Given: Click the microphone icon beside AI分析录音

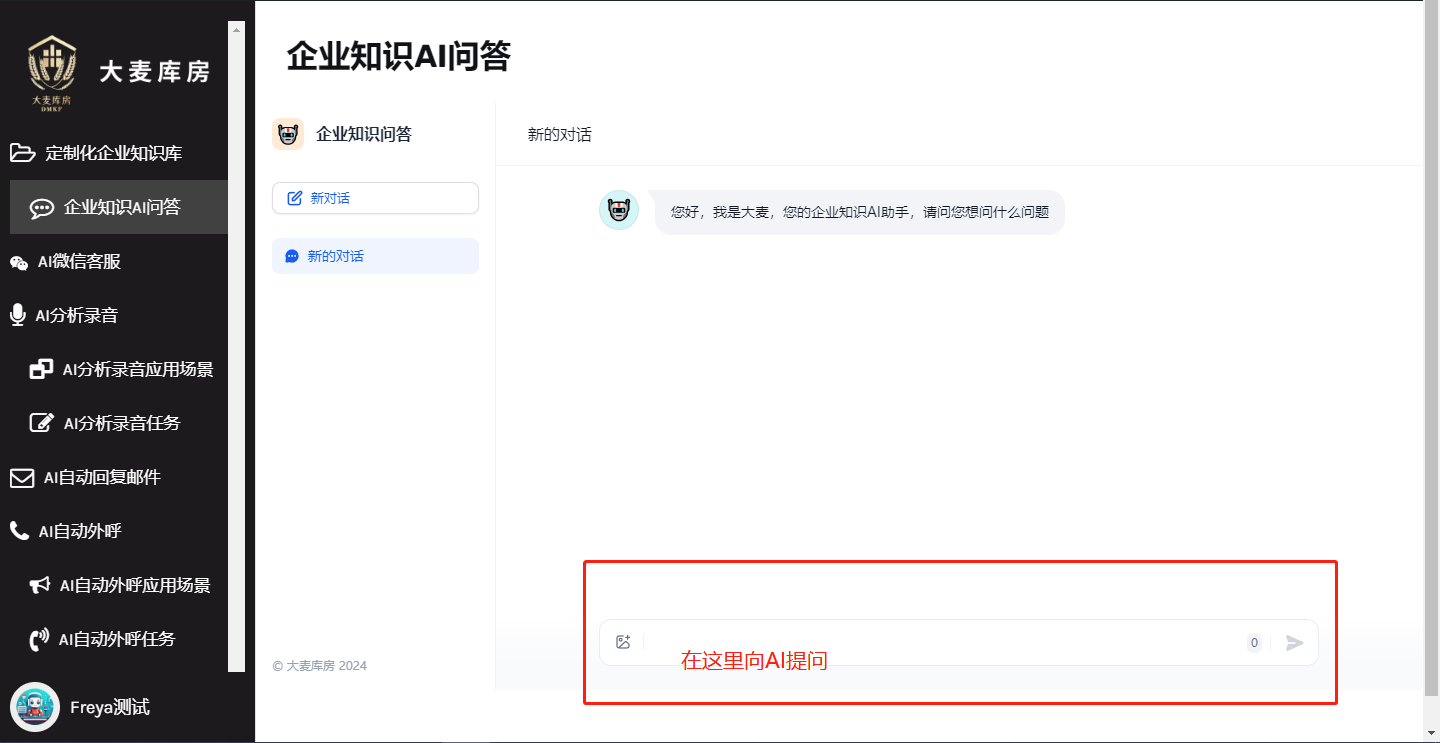Looking at the screenshot, I should point(17,315).
